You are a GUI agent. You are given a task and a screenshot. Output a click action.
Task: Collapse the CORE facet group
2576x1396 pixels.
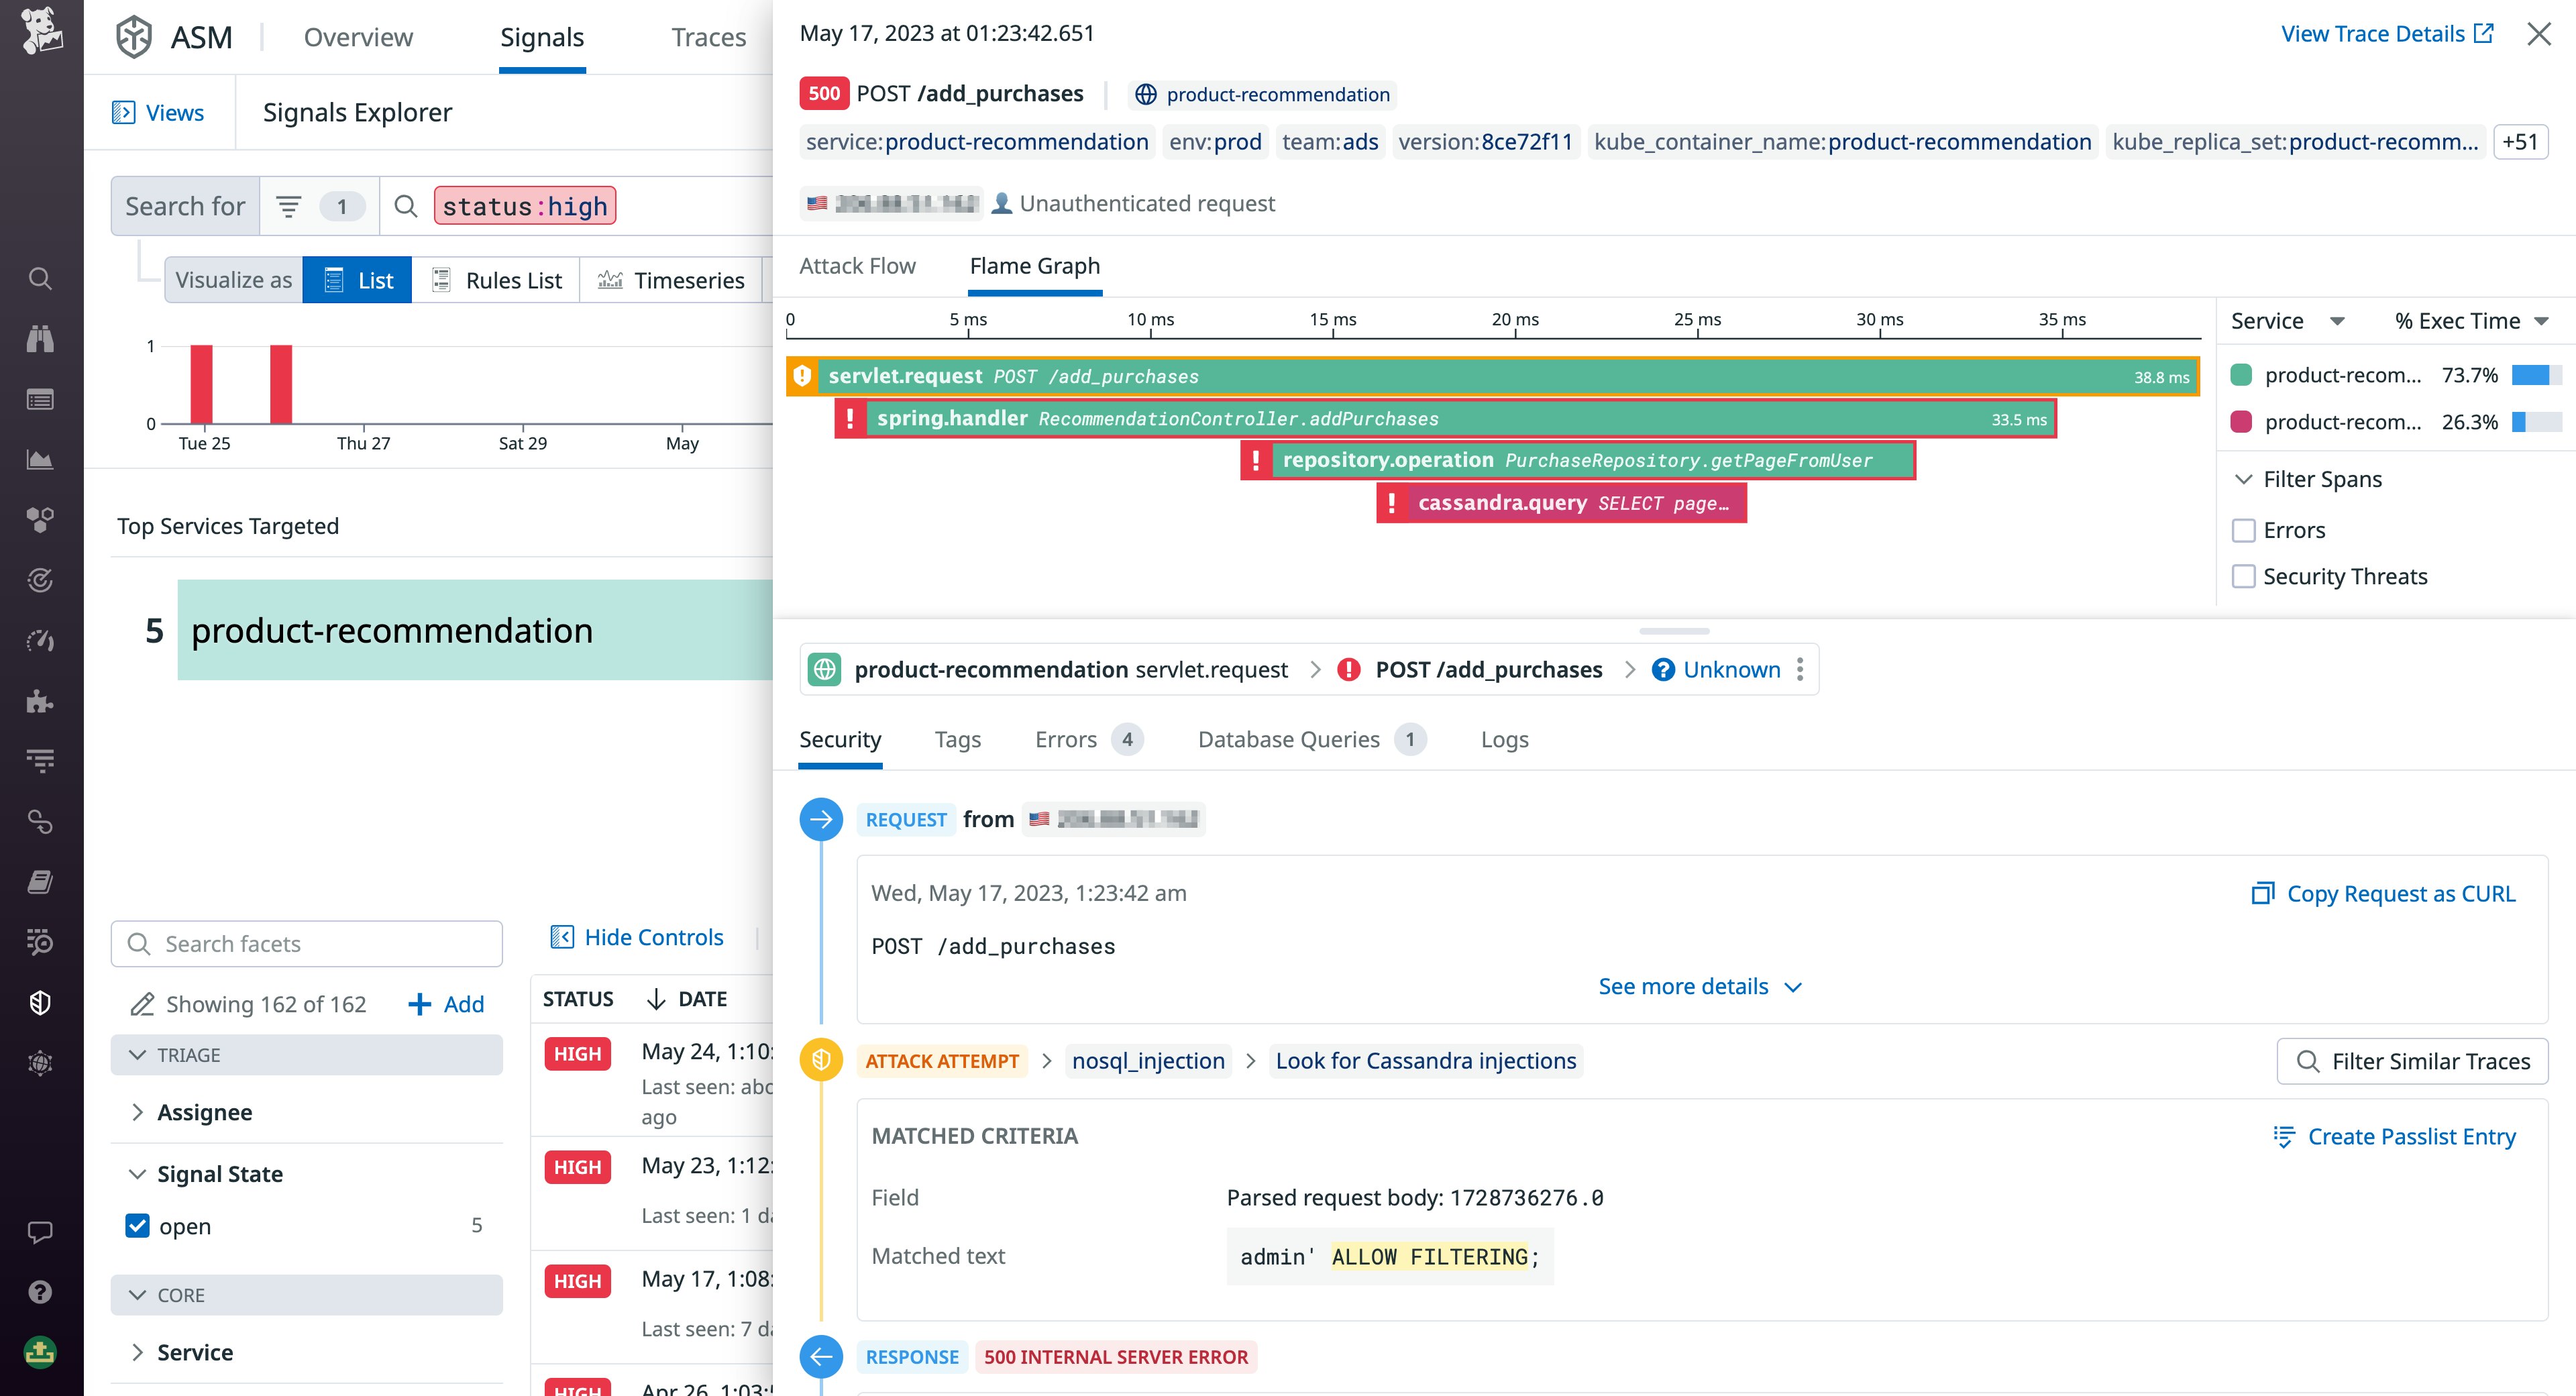(306, 1295)
